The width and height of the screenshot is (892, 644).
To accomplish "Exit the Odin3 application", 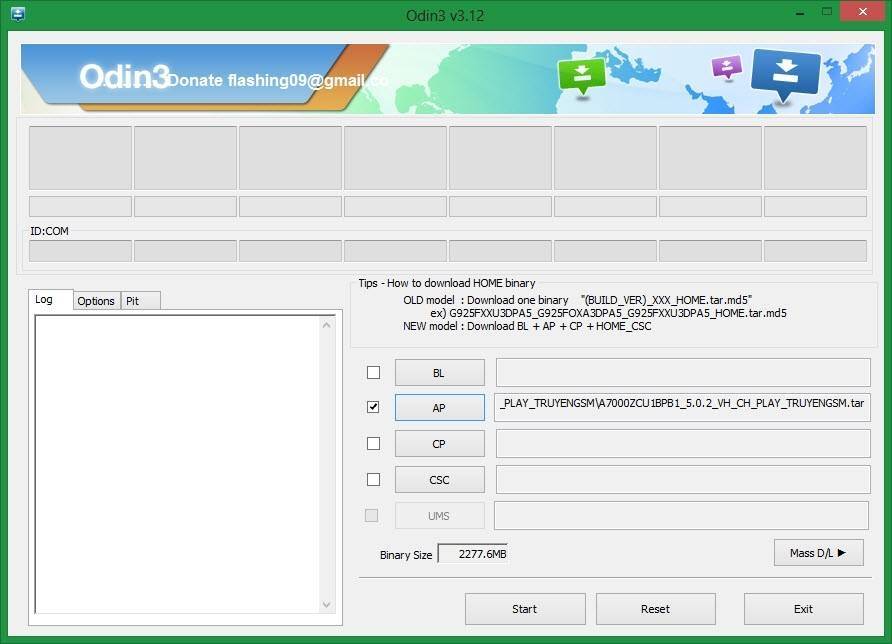I will (x=804, y=609).
